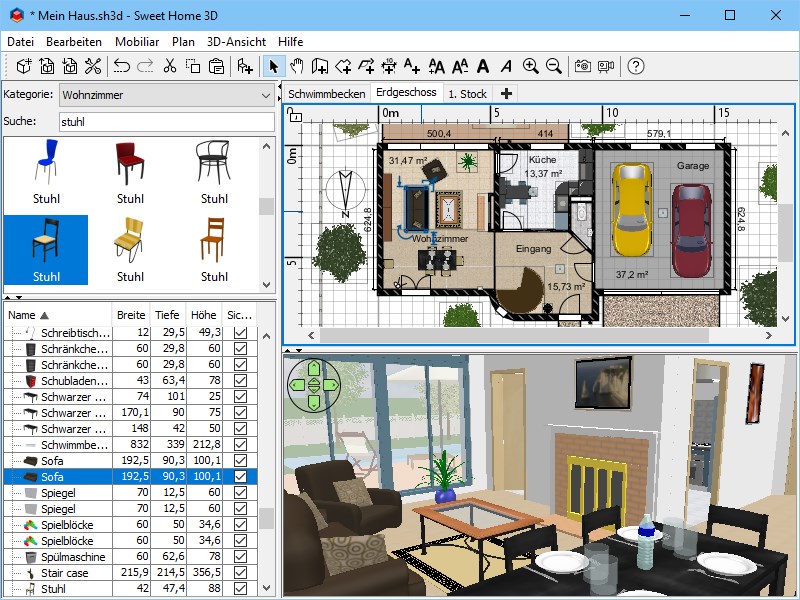Open help with the question mark icon
Image resolution: width=800 pixels, height=600 pixels.
click(636, 66)
